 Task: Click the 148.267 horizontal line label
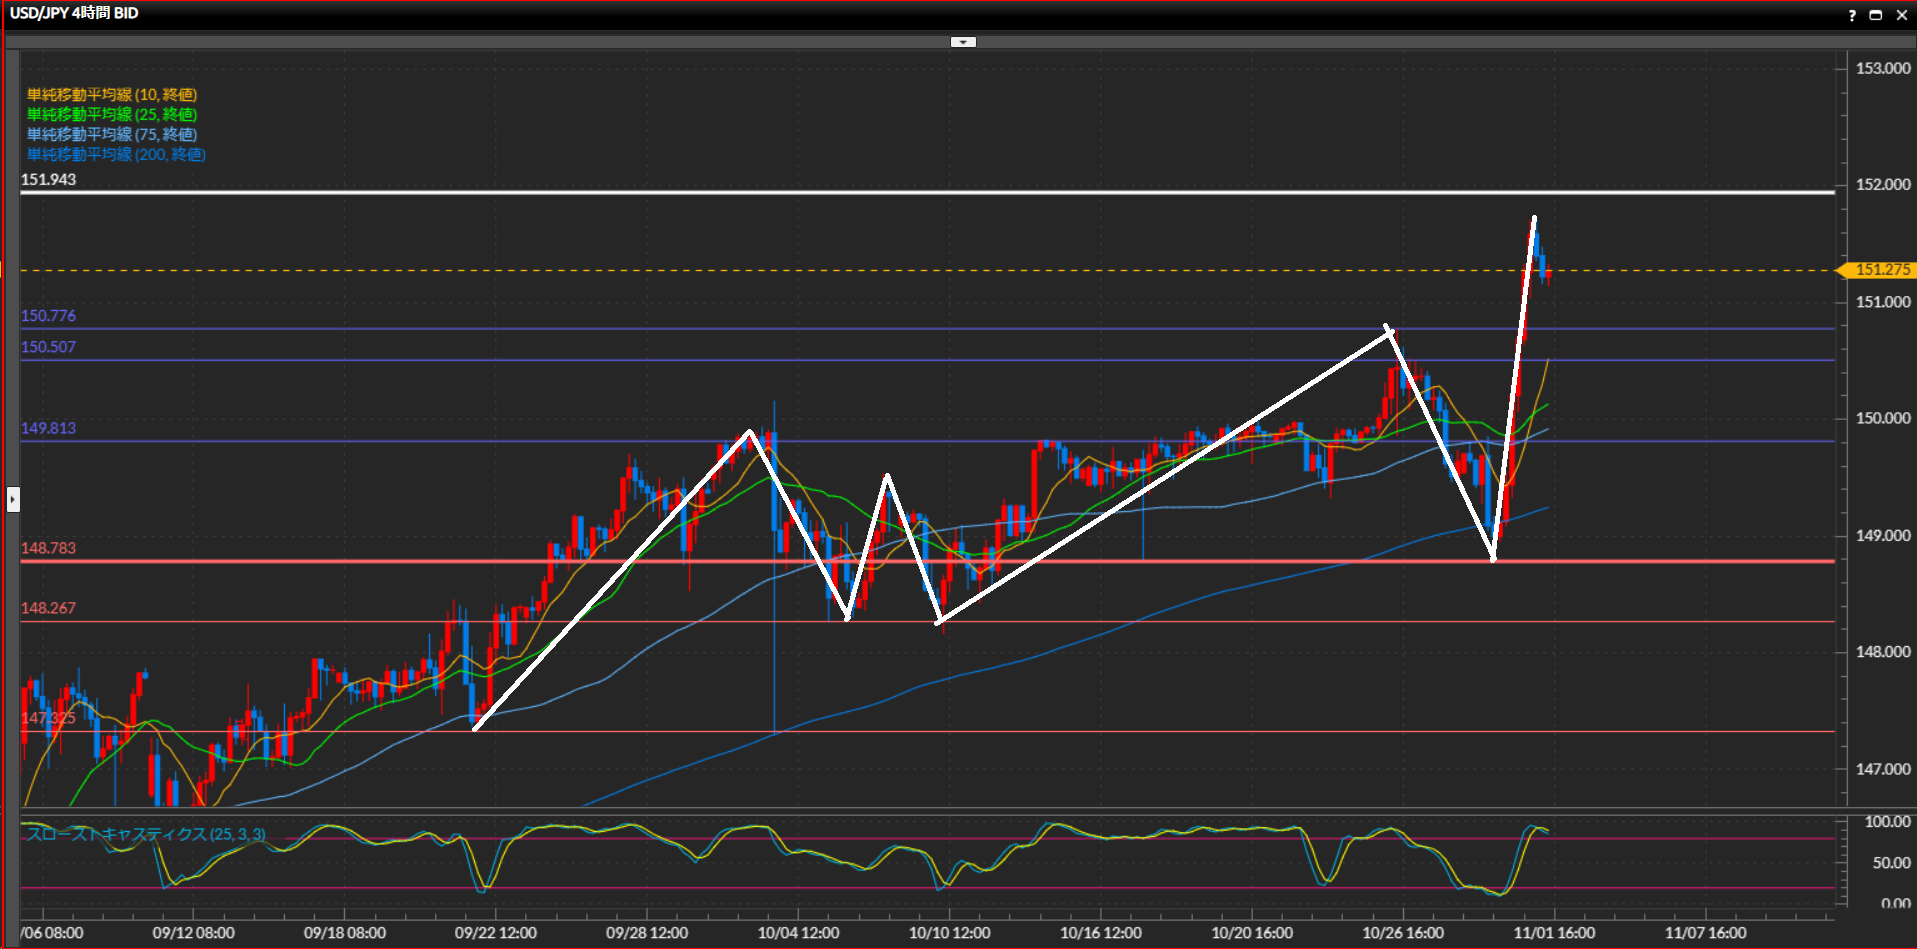(x=48, y=608)
